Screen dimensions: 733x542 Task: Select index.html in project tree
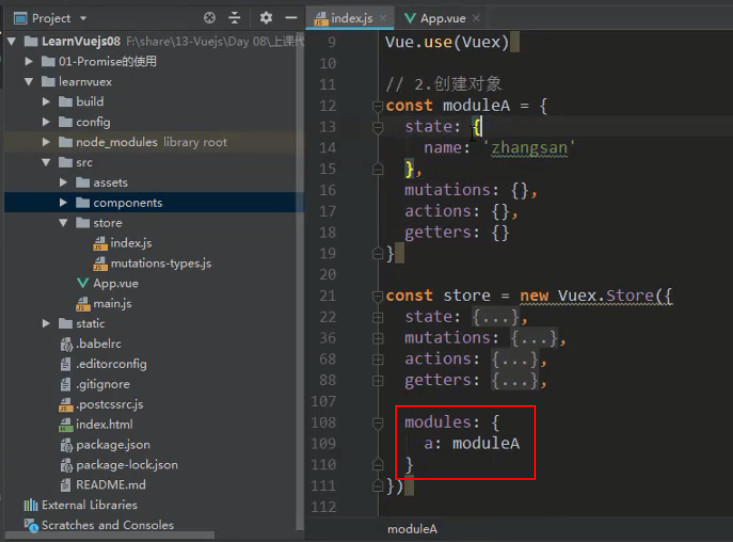96,424
